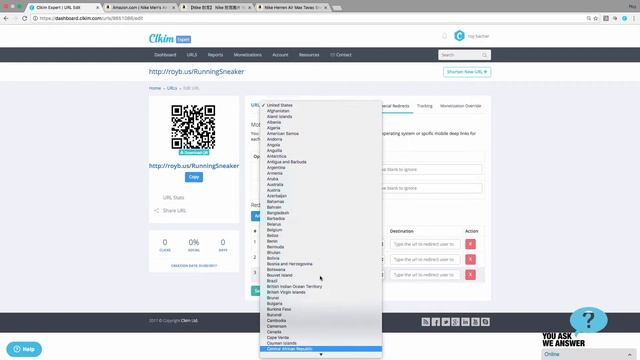Close the Amazon.com browser tab

tap(173, 7)
